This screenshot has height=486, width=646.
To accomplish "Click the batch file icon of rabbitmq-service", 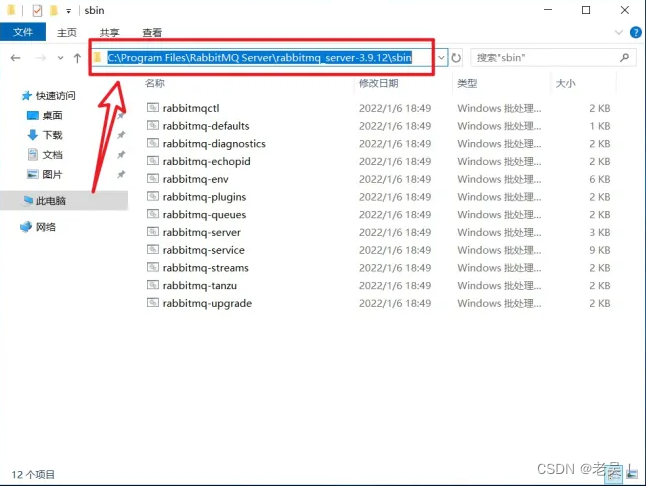I will click(153, 249).
